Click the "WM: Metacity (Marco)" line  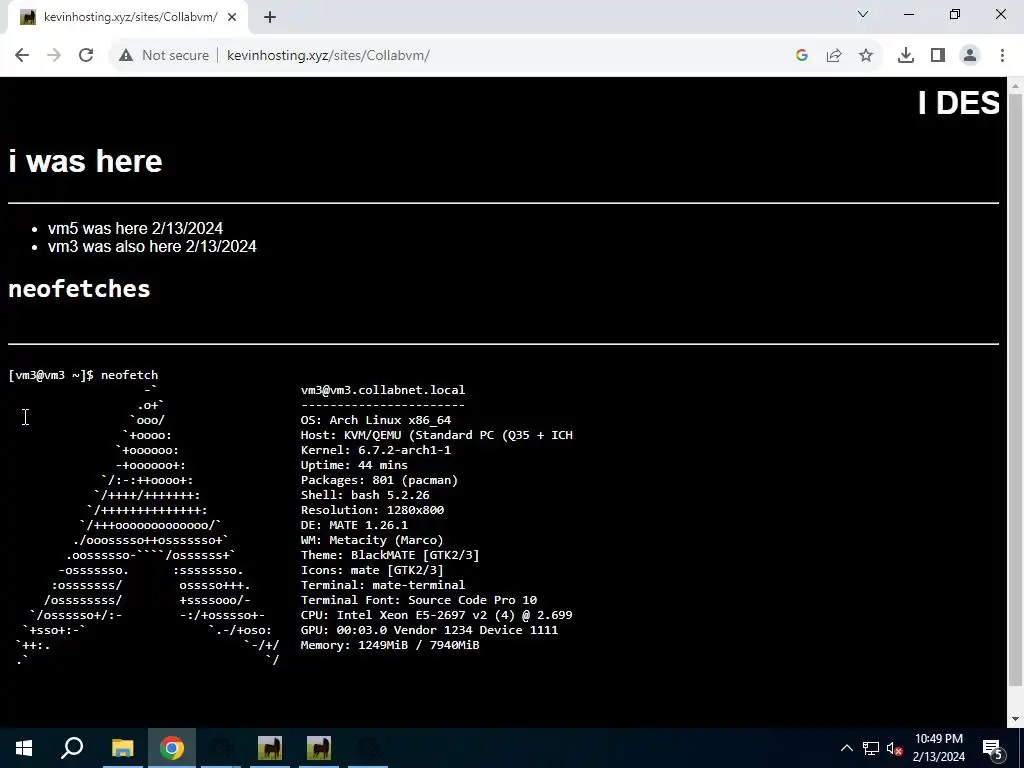[x=372, y=540]
